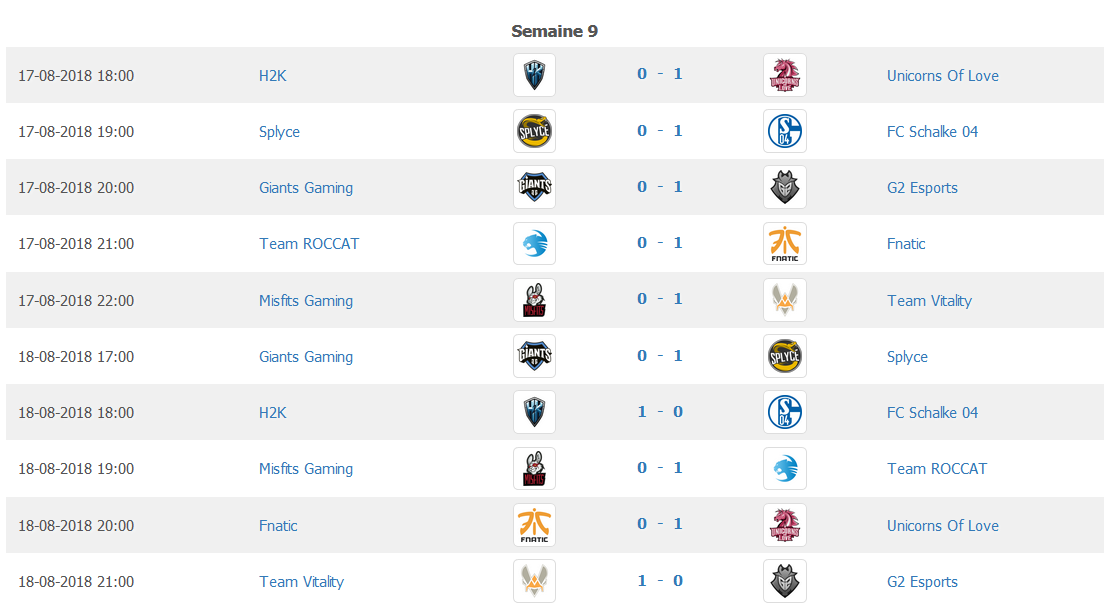Open Team Vitality logo in the 17-08 22:00 row
The image size is (1112, 608).
tap(784, 300)
